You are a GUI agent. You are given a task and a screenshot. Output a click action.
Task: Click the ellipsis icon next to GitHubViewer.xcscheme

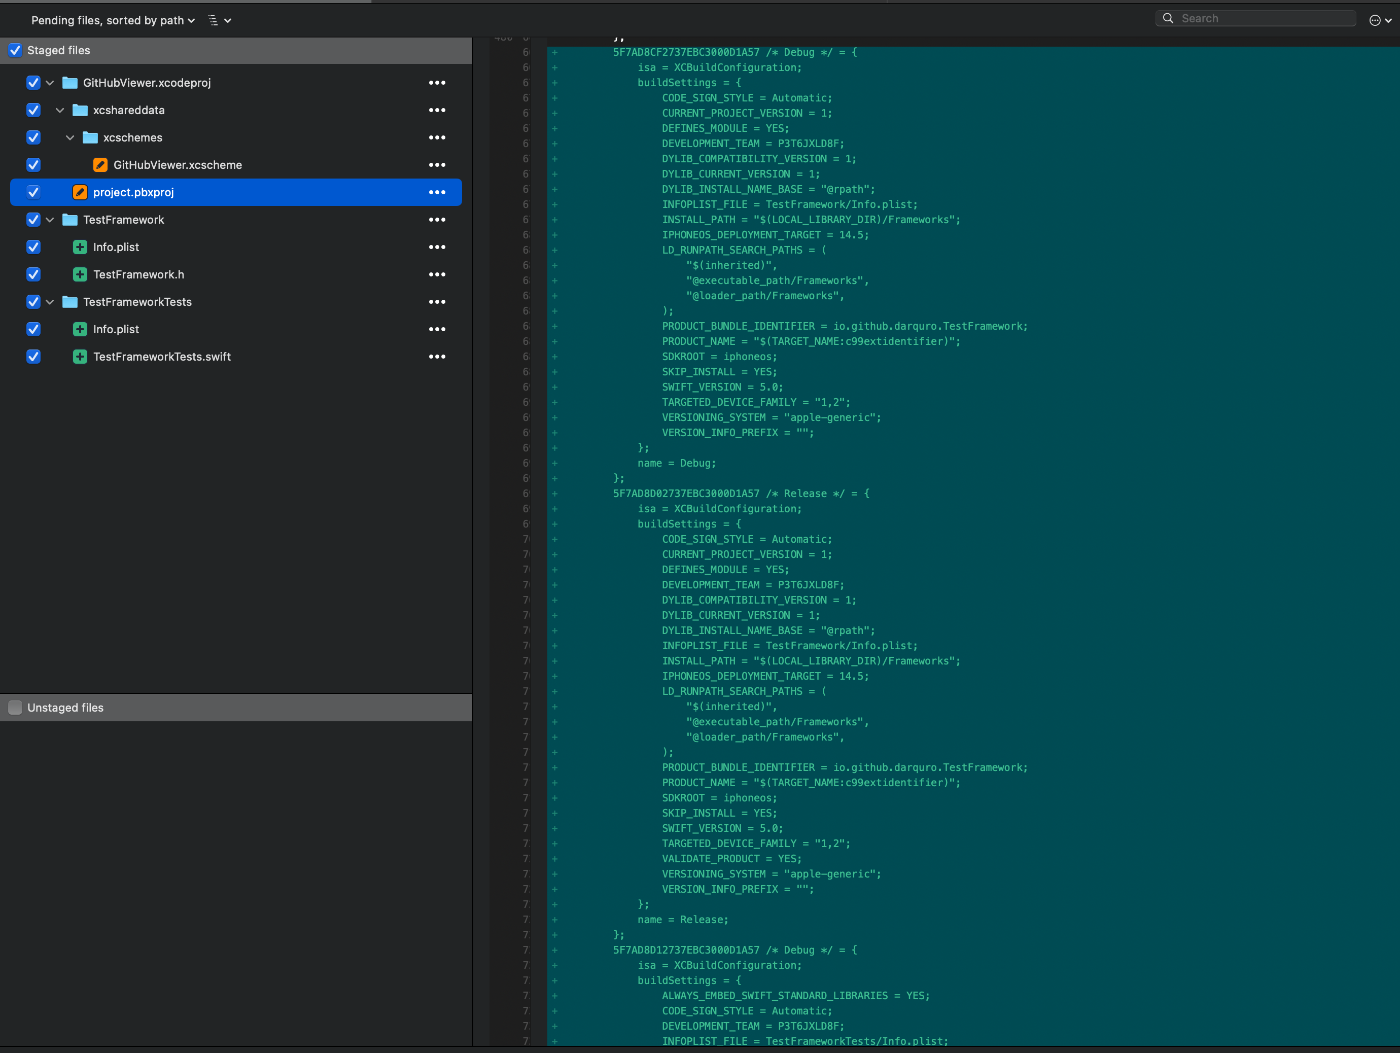437,164
